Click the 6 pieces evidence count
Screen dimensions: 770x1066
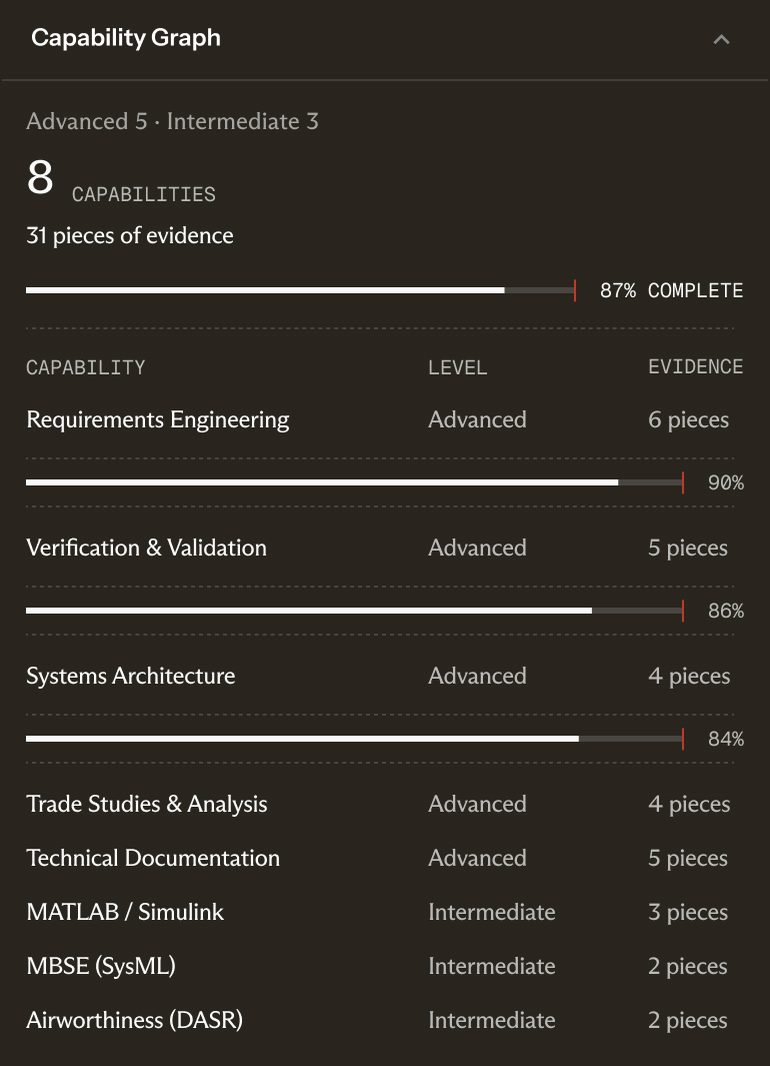click(x=688, y=419)
